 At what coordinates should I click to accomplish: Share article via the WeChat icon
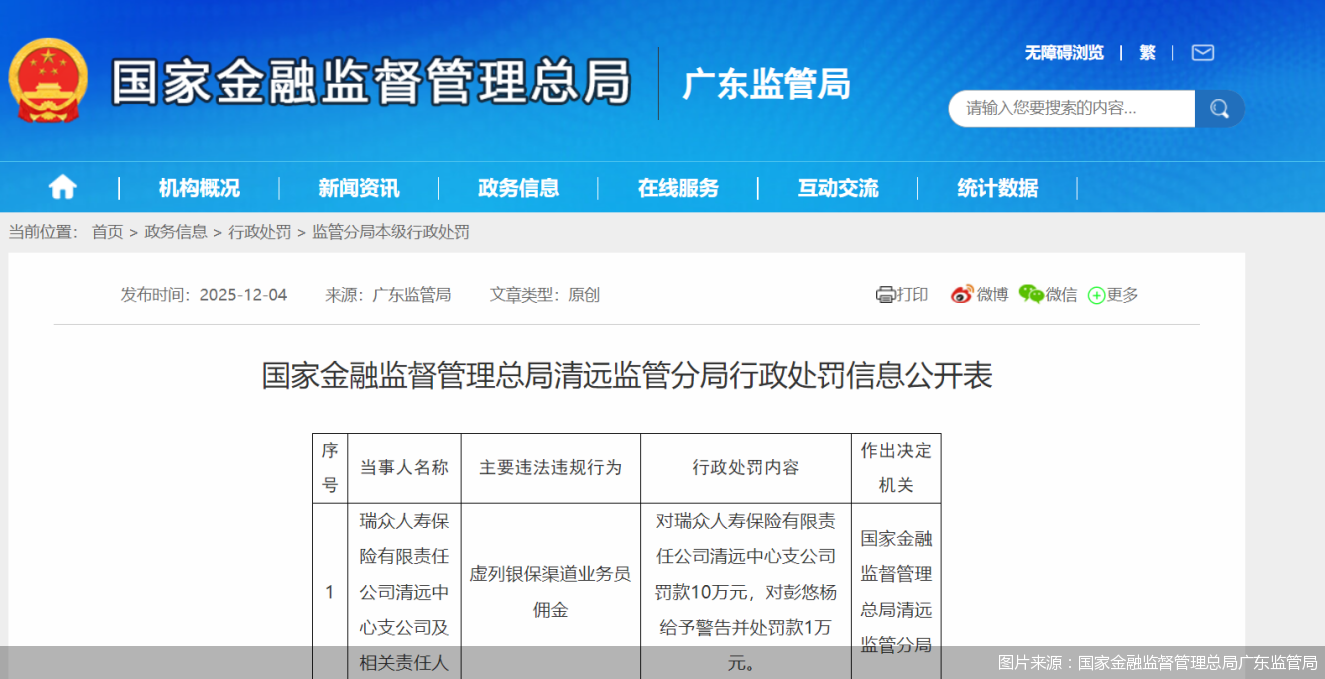coord(1033,294)
